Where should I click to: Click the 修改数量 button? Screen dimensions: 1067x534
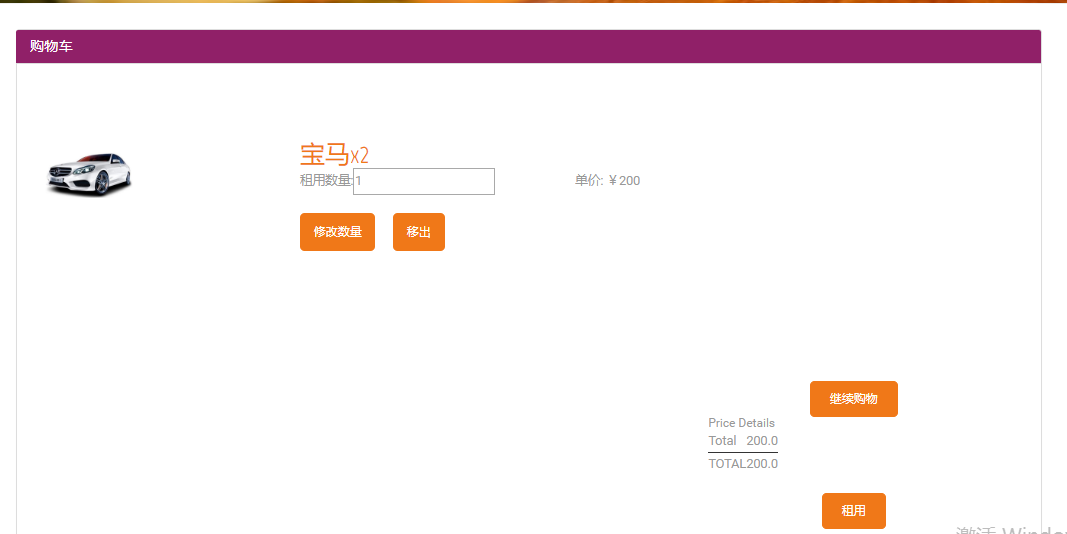[337, 232]
